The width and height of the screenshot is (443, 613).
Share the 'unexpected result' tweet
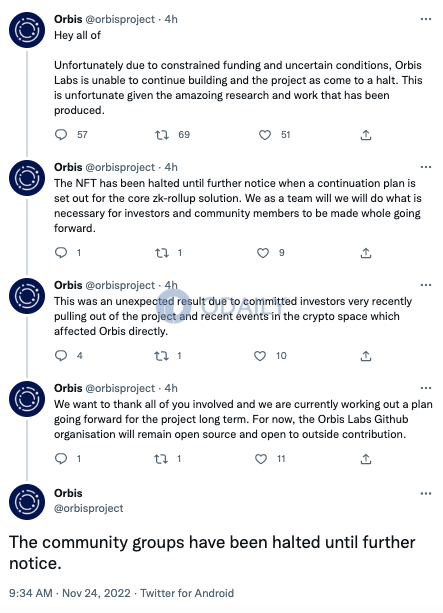366,356
